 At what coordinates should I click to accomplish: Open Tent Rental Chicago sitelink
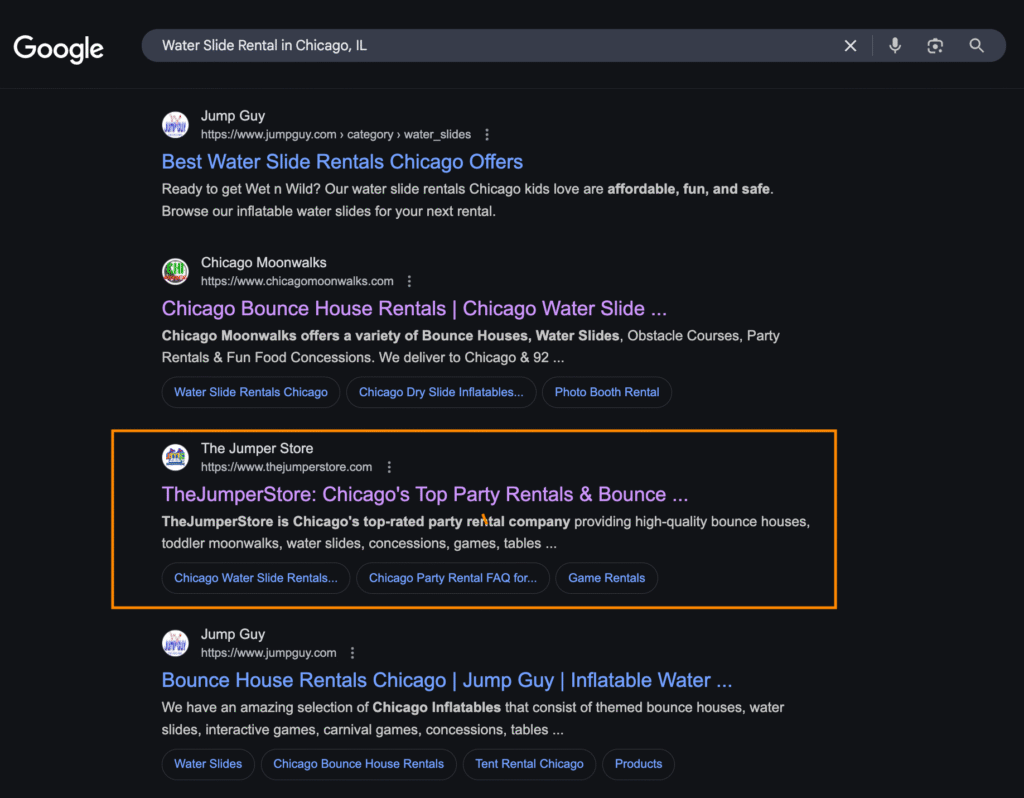click(529, 764)
